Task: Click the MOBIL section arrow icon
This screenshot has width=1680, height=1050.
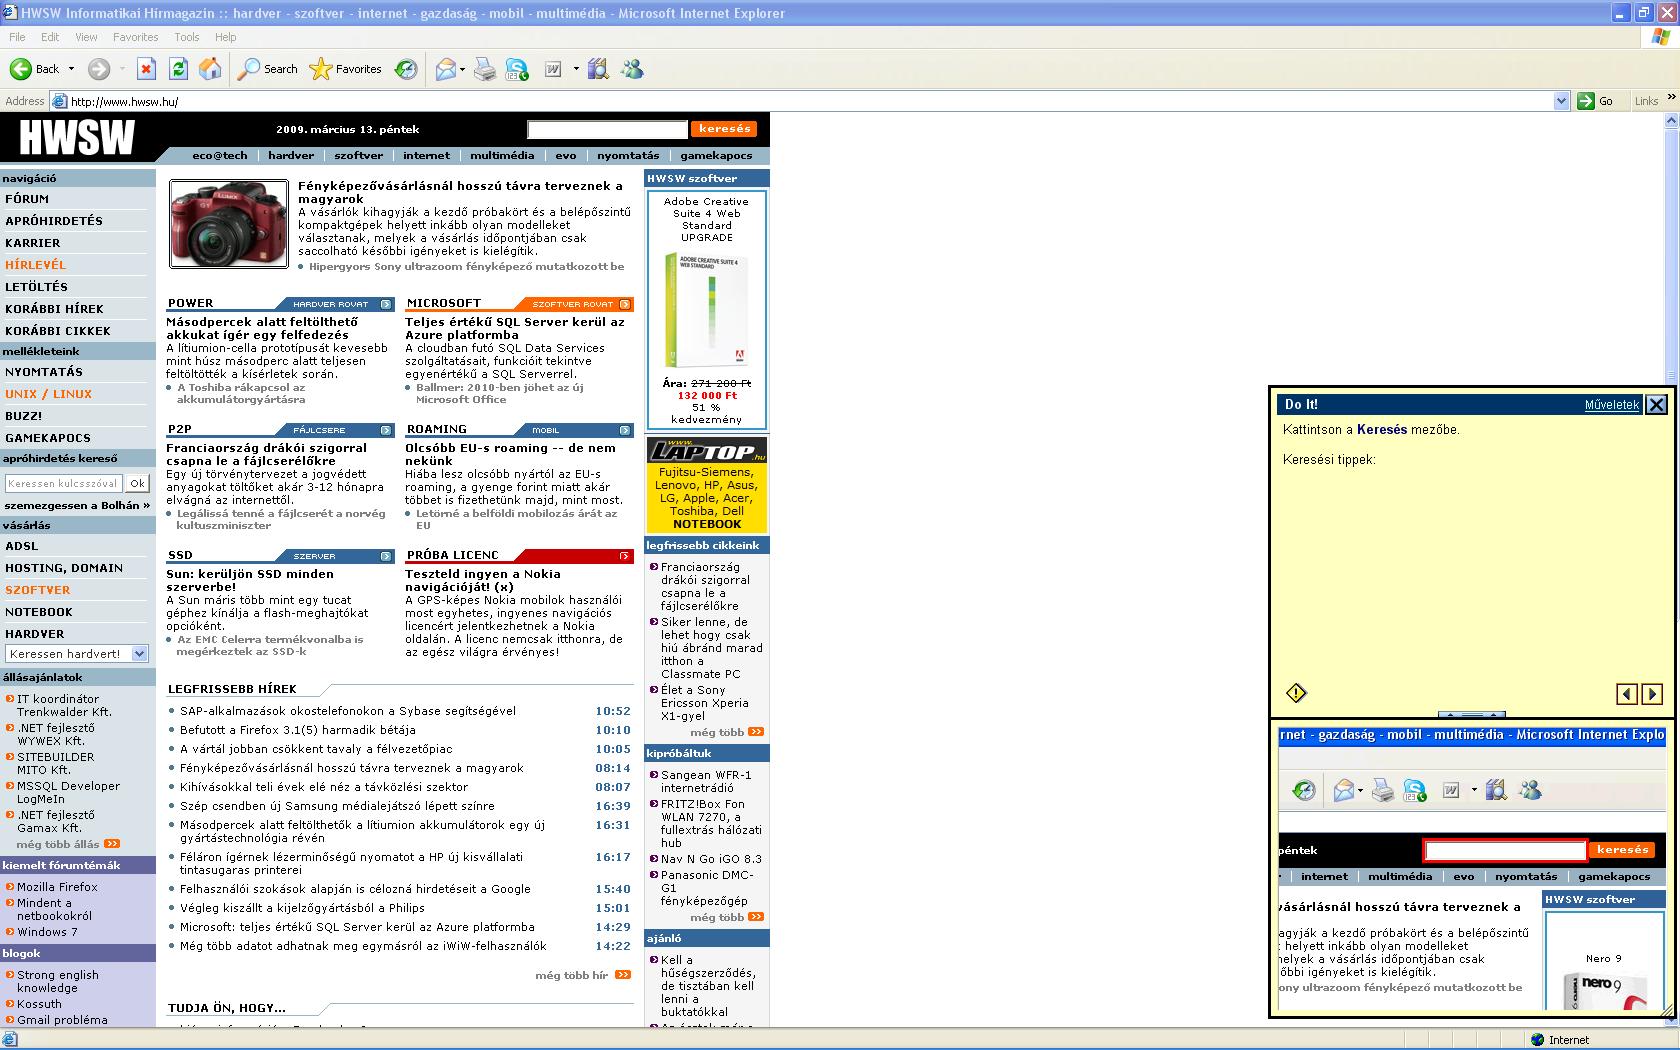Action: click(x=625, y=430)
